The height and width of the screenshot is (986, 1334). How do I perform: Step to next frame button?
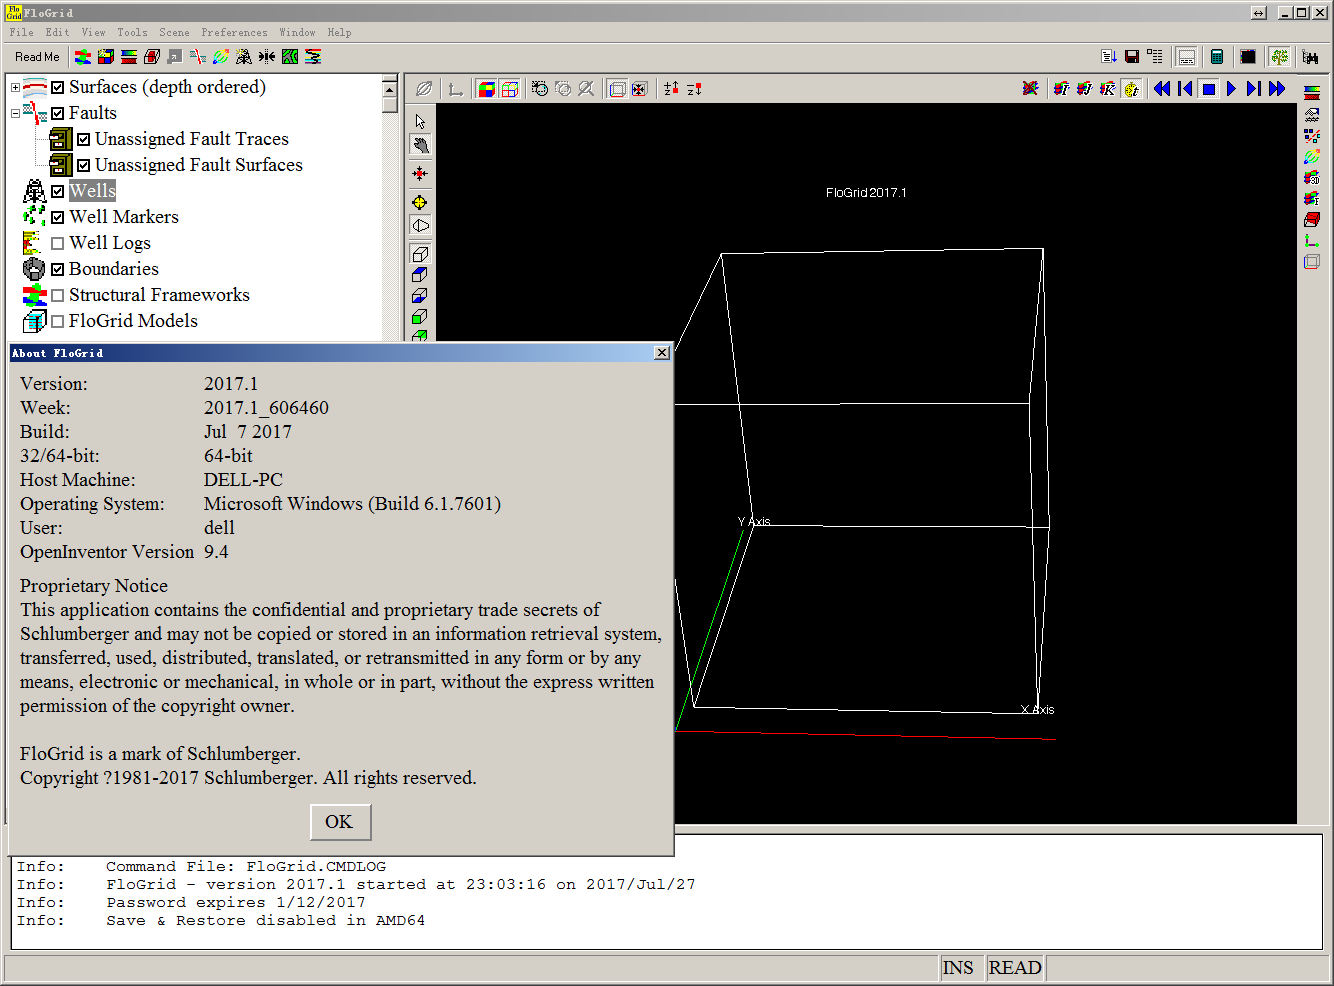pyautogui.click(x=1254, y=88)
